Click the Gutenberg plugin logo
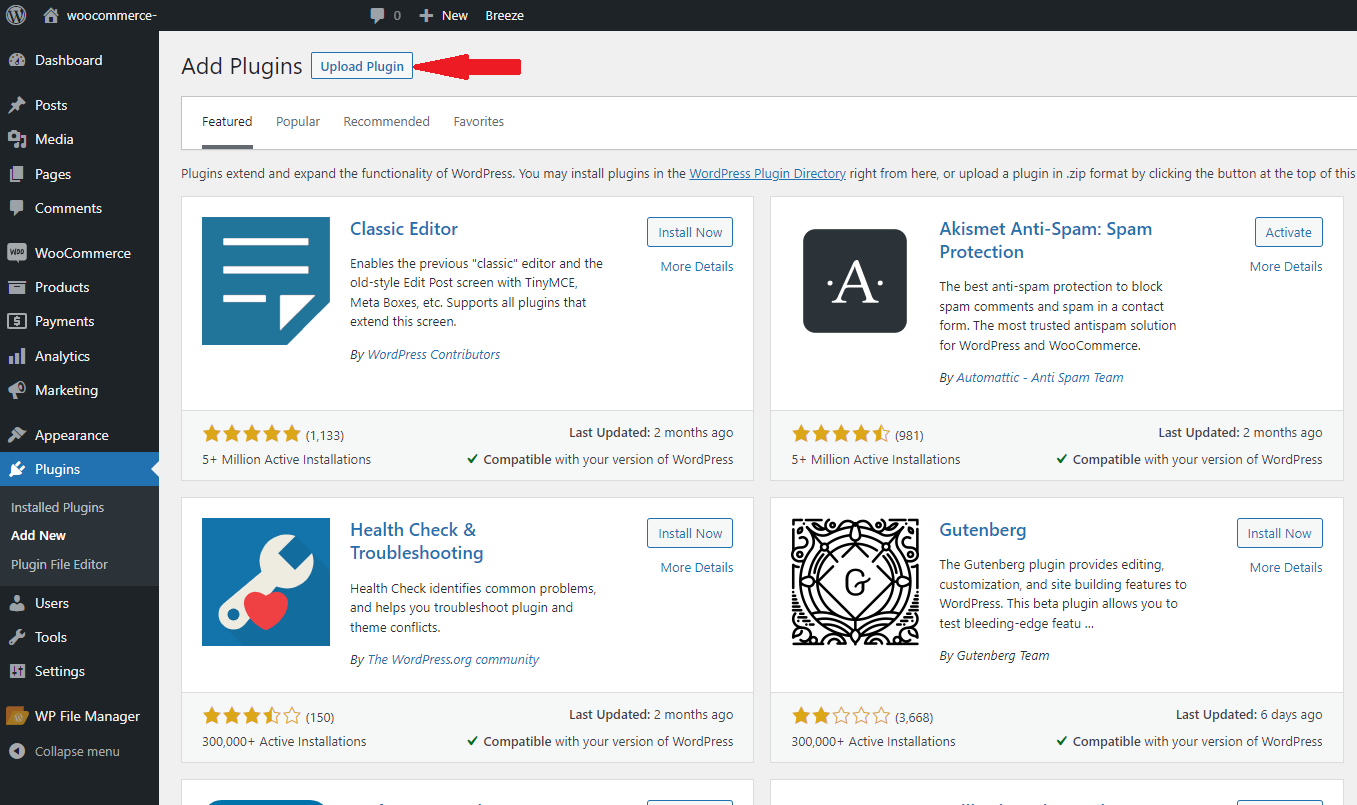 [855, 582]
